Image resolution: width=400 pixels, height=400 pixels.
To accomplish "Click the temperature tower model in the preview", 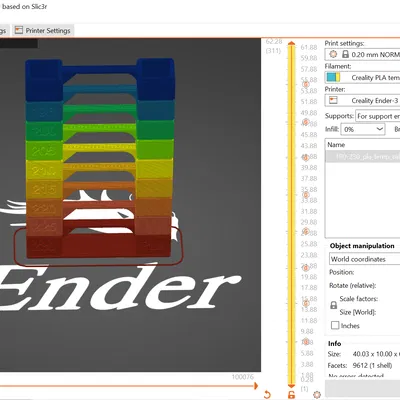I will pos(99,158).
